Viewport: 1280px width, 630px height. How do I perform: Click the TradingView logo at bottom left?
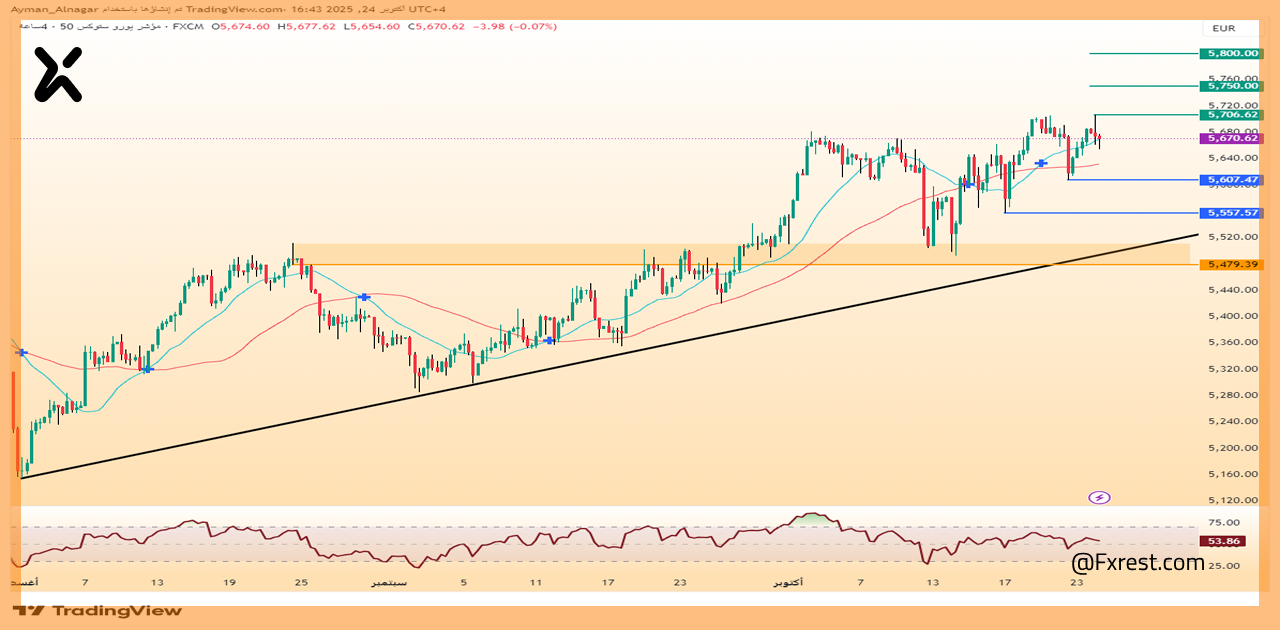(x=98, y=610)
